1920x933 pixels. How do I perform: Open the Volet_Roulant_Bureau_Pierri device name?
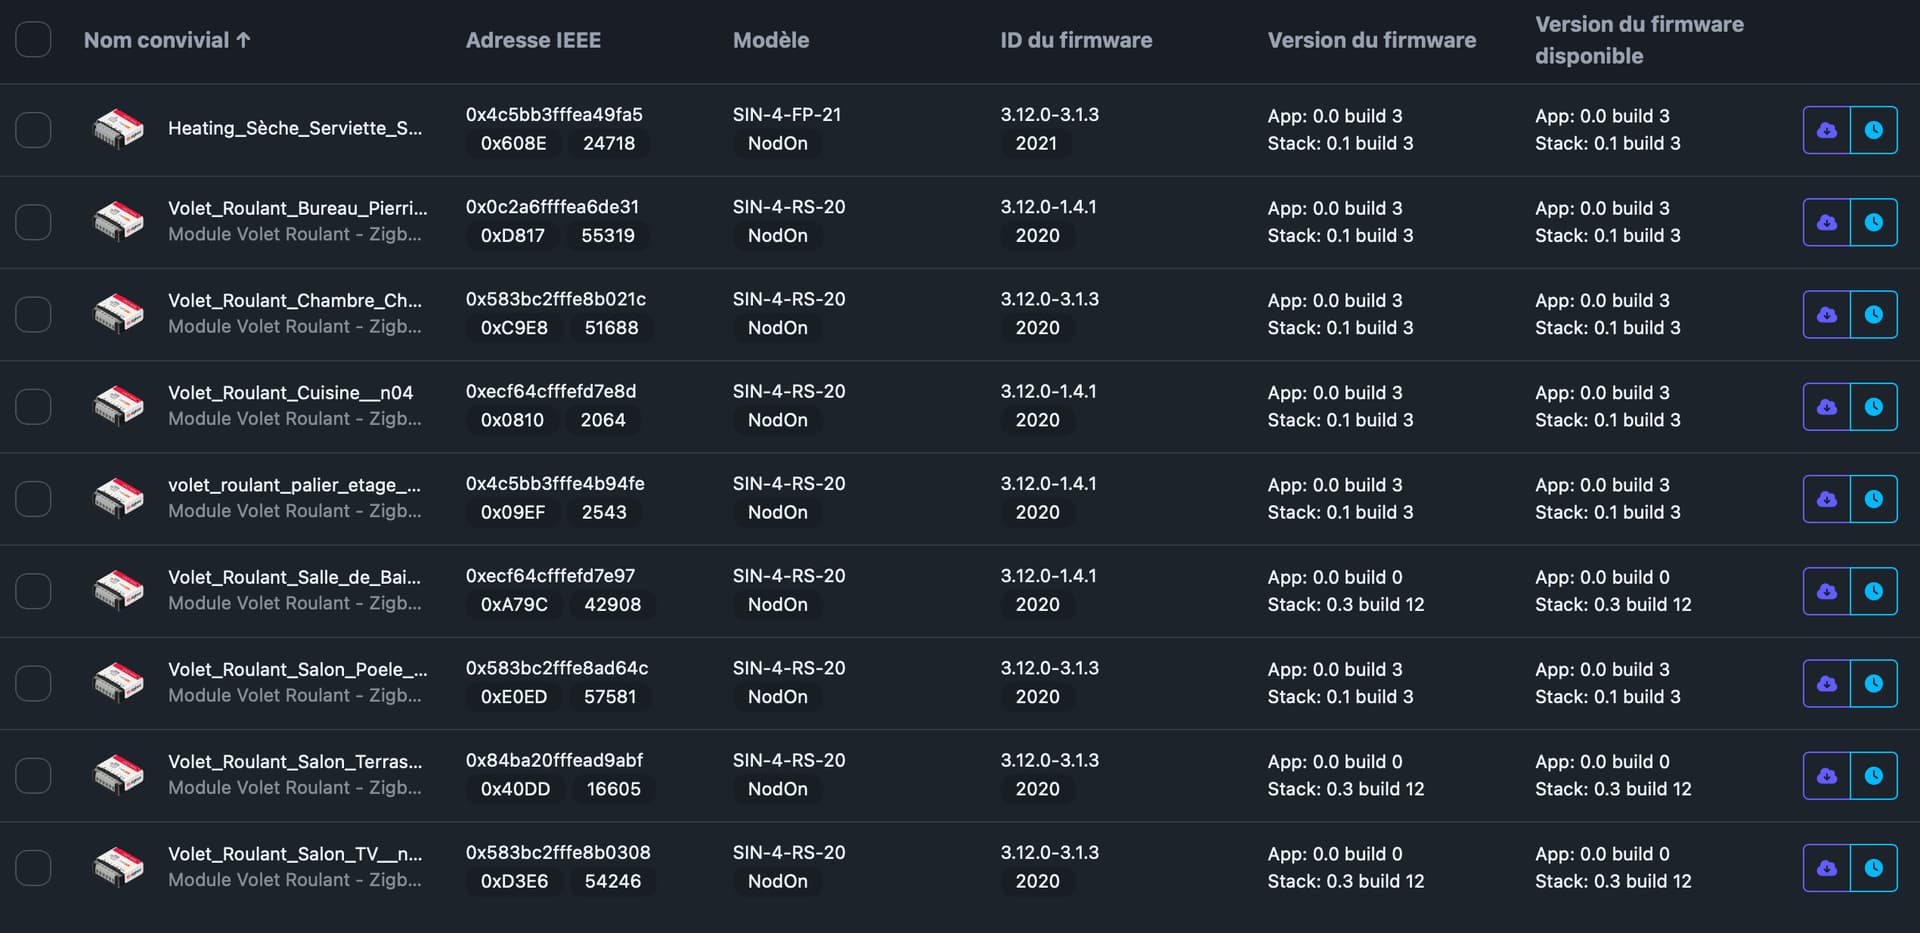pos(297,208)
